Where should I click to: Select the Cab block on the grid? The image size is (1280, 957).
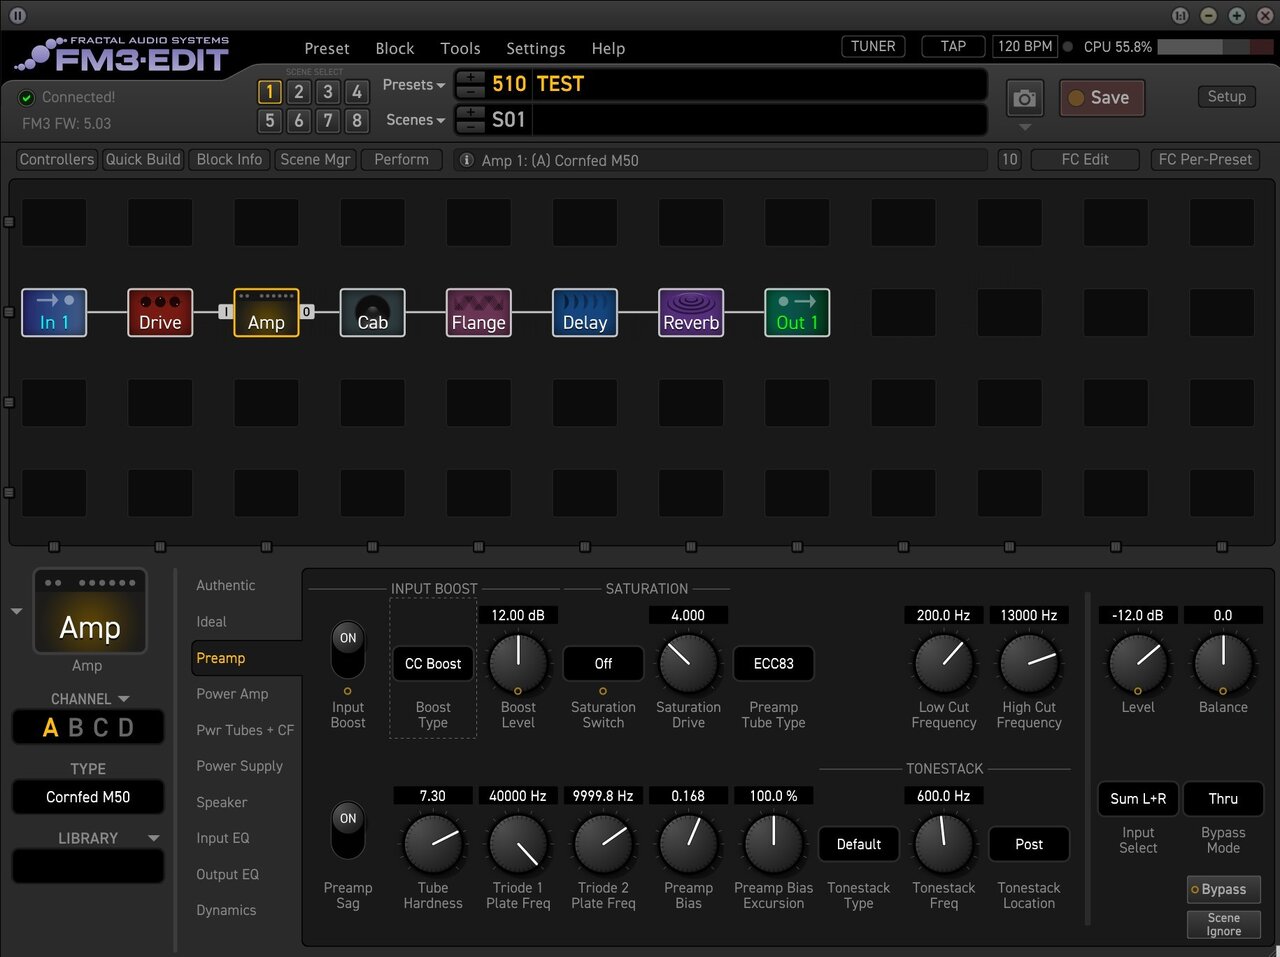[372, 312]
